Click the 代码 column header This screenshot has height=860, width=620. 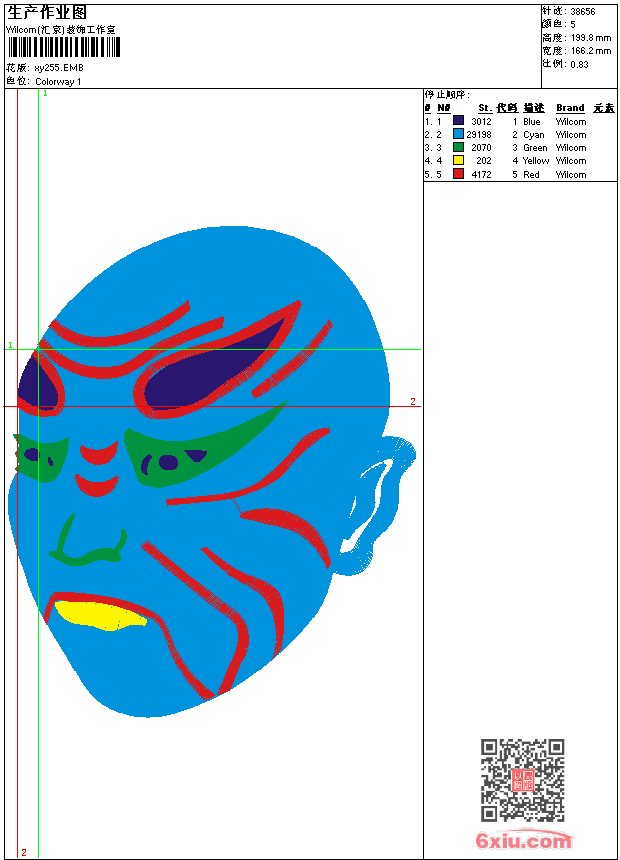[x=507, y=108]
